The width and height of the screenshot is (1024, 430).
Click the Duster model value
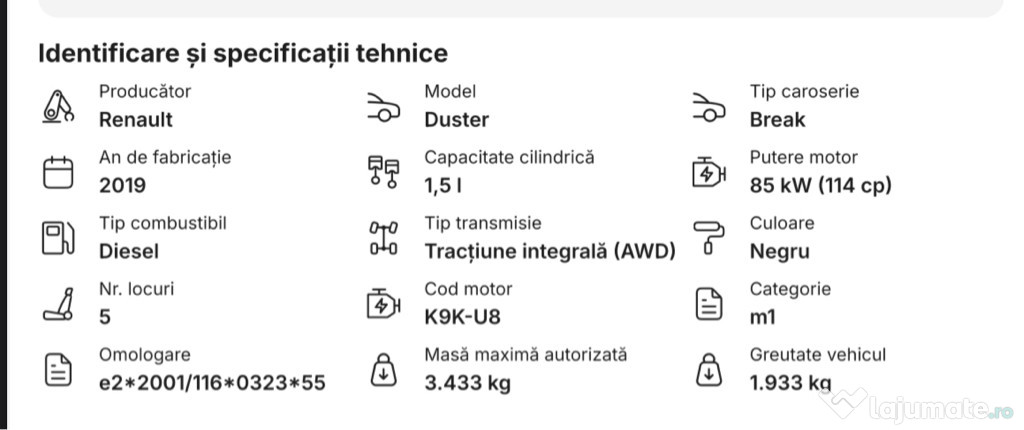point(456,120)
